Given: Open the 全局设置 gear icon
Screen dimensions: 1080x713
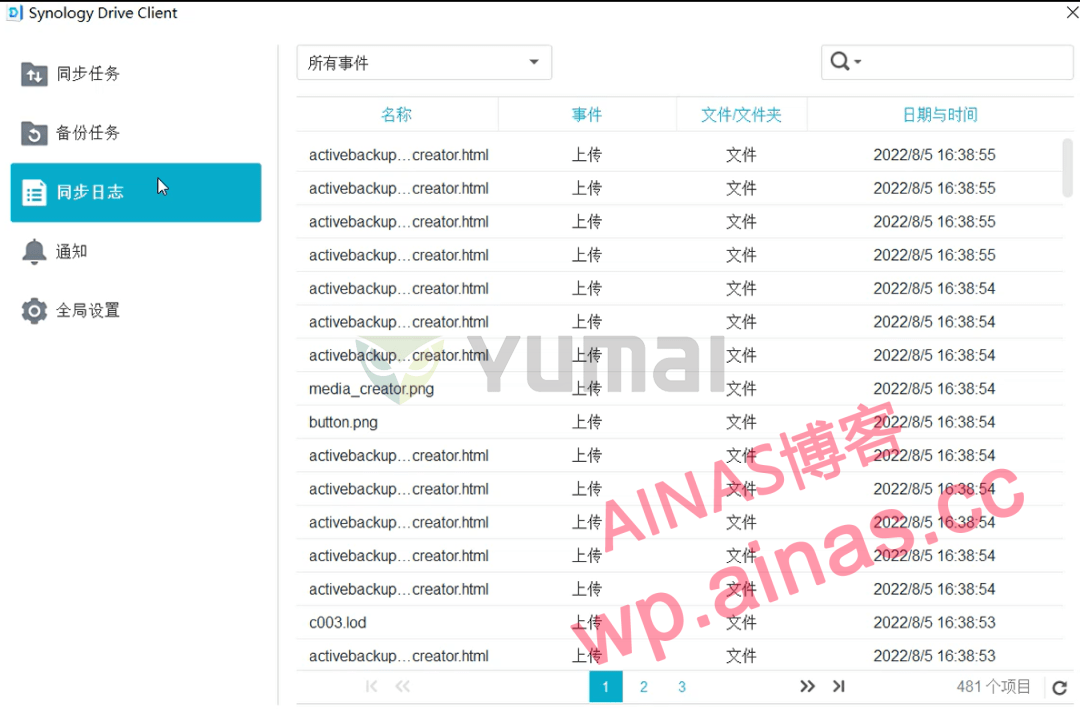Looking at the screenshot, I should 34,311.
